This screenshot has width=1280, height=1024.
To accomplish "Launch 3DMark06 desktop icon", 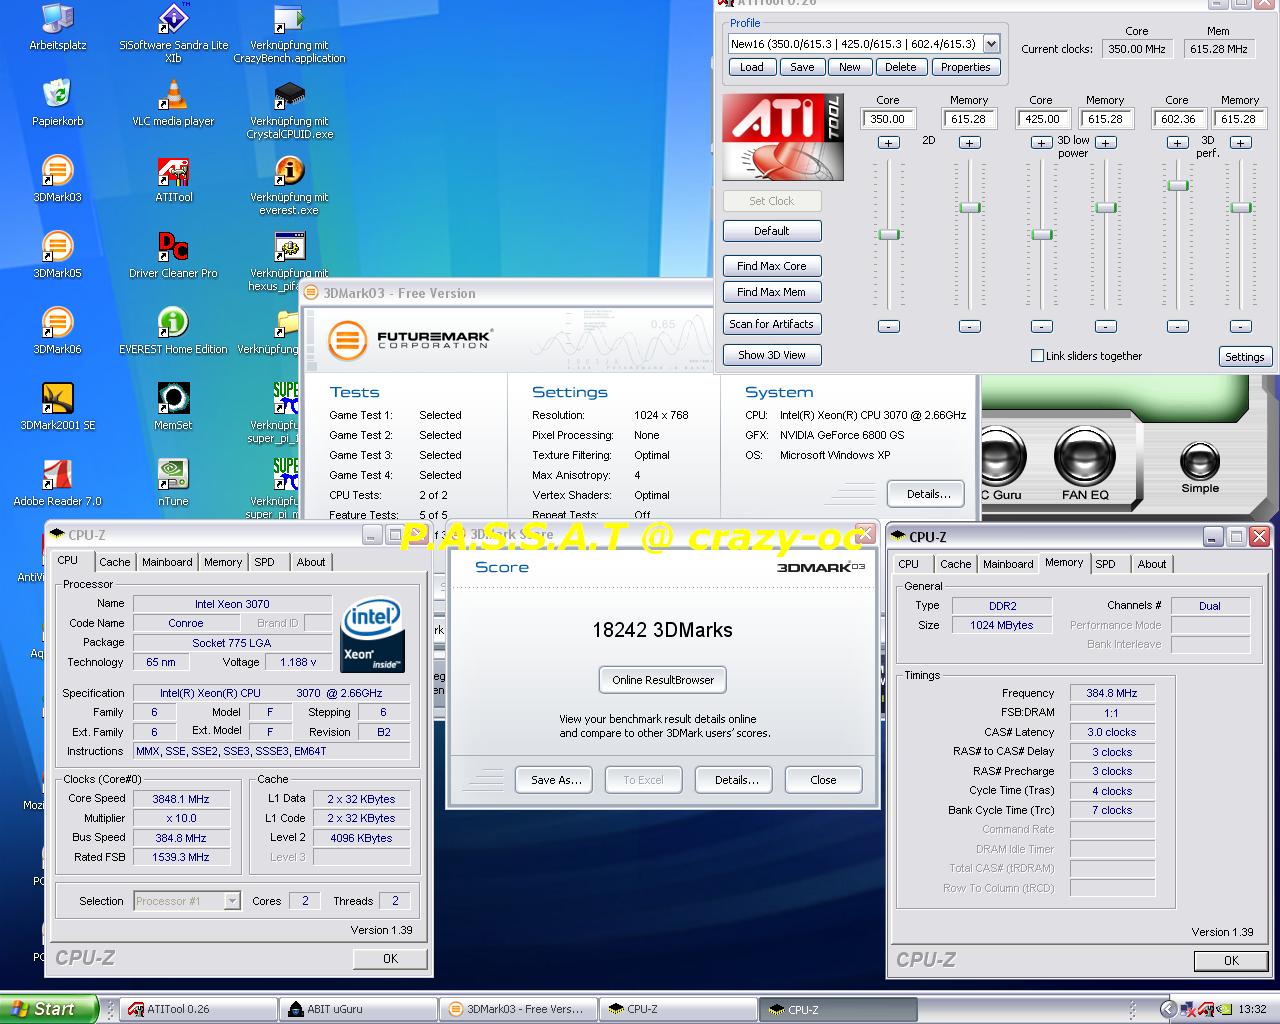I will coord(58,331).
